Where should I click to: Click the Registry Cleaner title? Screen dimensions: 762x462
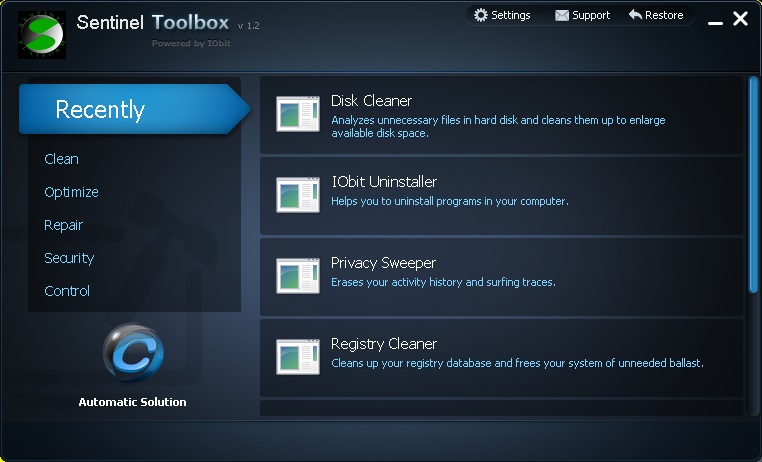(384, 344)
